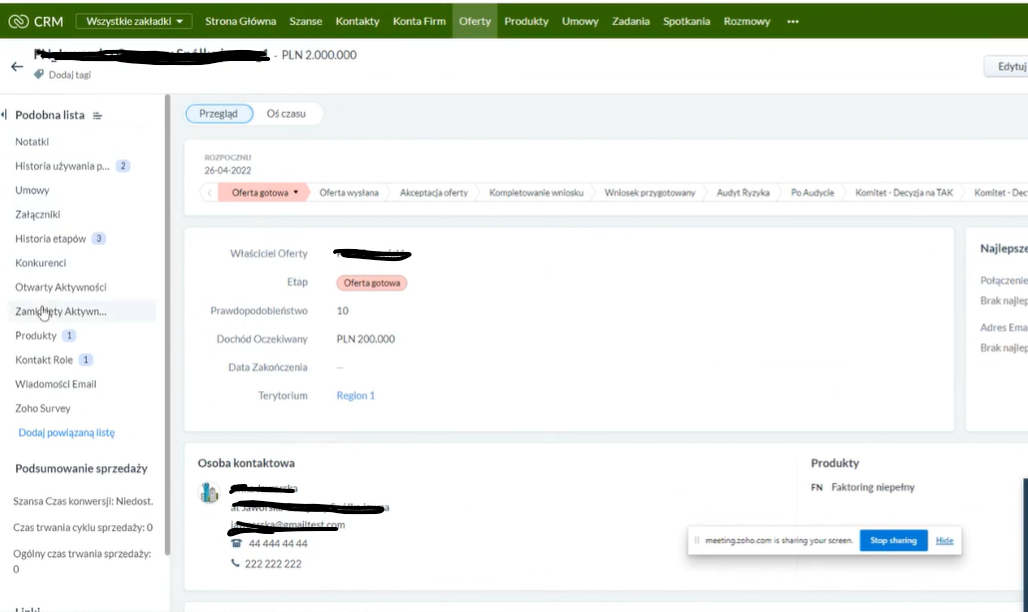This screenshot has width=1028, height=612.
Task: Switch to the Szanse module
Action: pyautogui.click(x=306, y=22)
